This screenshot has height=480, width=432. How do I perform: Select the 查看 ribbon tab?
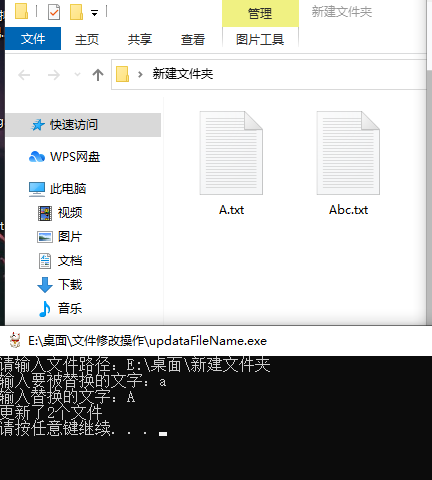coord(193,39)
